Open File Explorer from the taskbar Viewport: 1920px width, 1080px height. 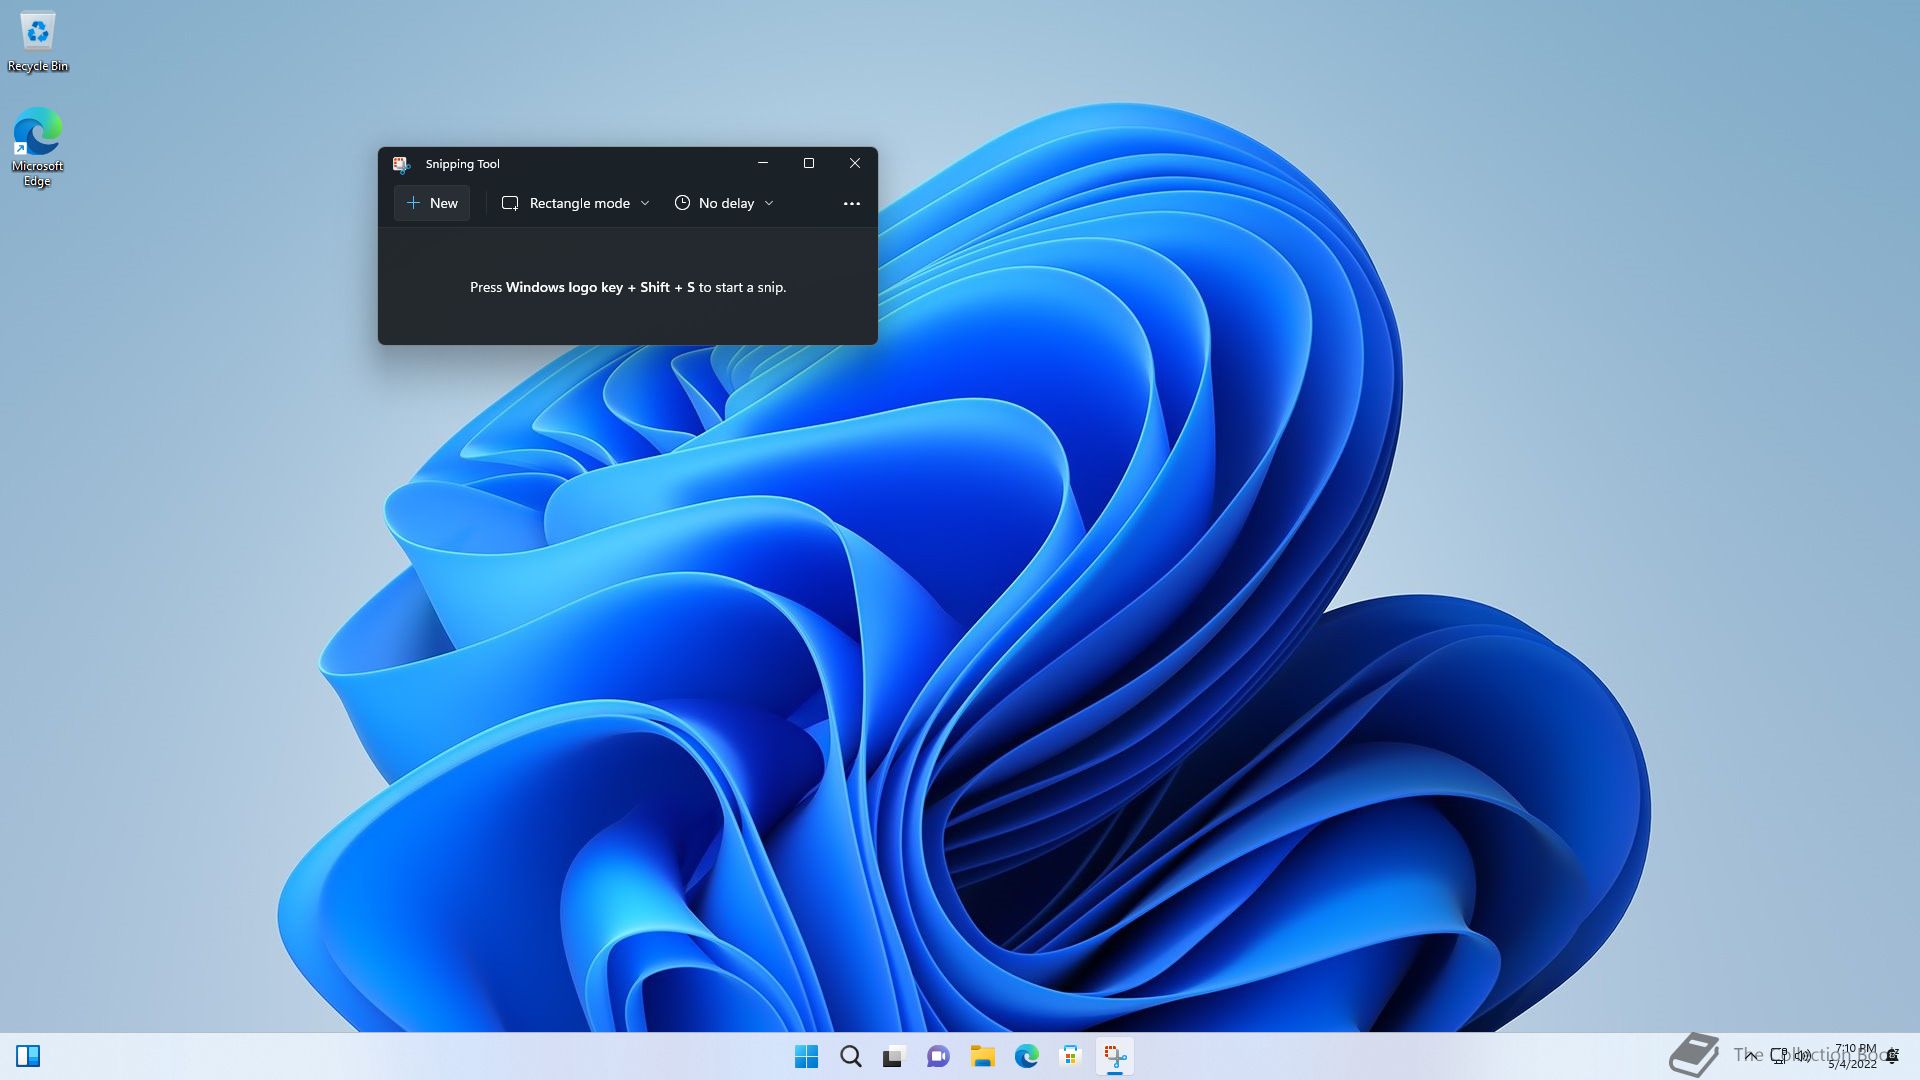click(x=982, y=1056)
